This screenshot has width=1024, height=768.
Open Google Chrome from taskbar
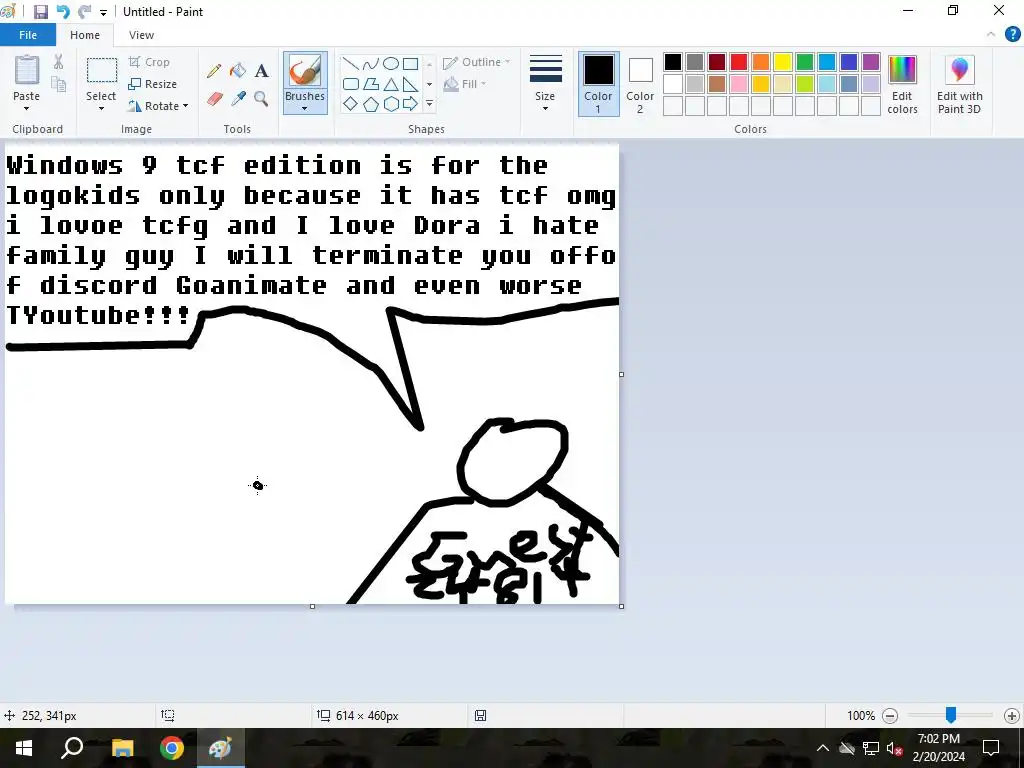coord(172,748)
